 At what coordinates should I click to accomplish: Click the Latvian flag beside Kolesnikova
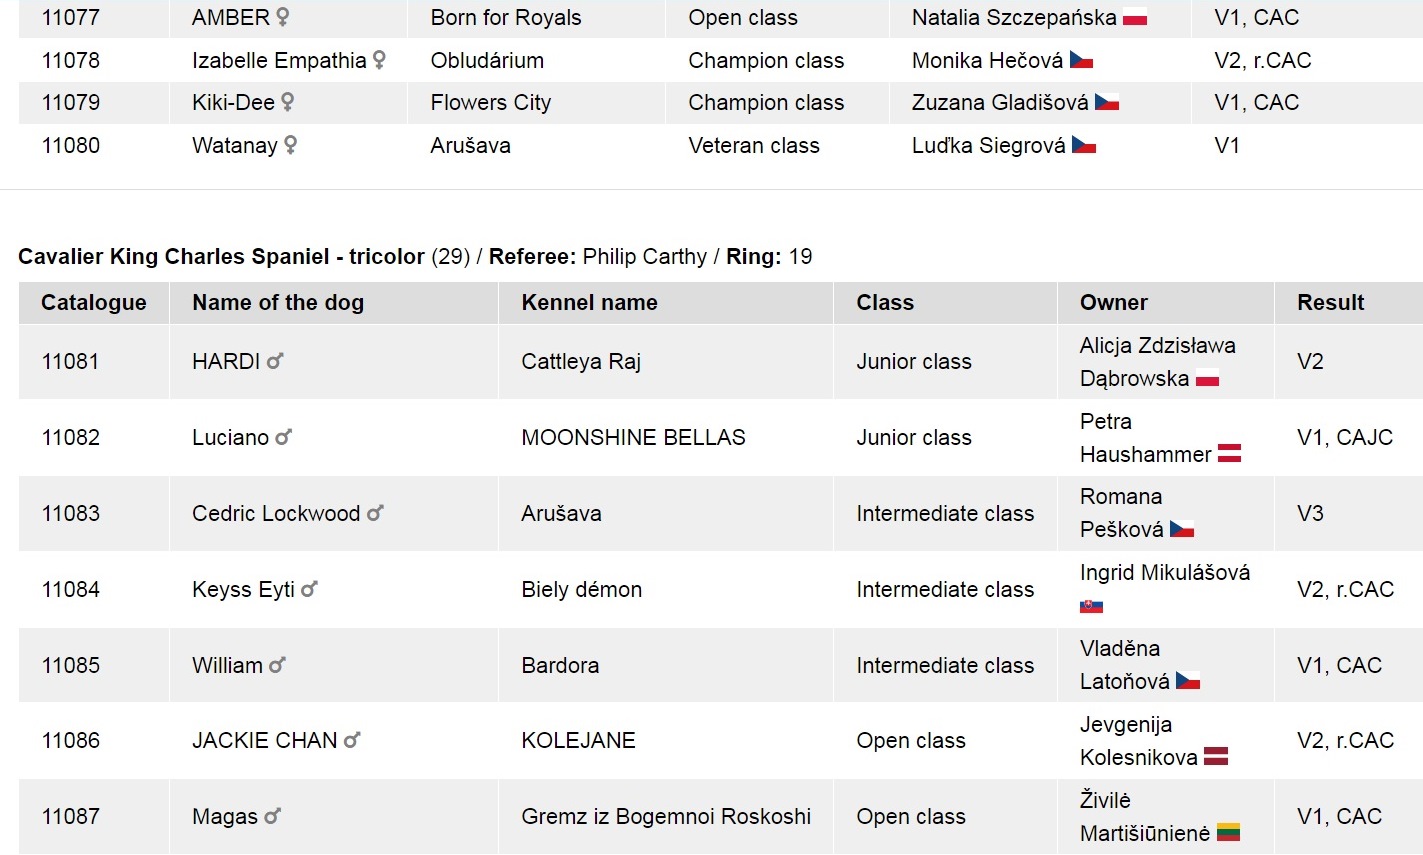click(1215, 757)
